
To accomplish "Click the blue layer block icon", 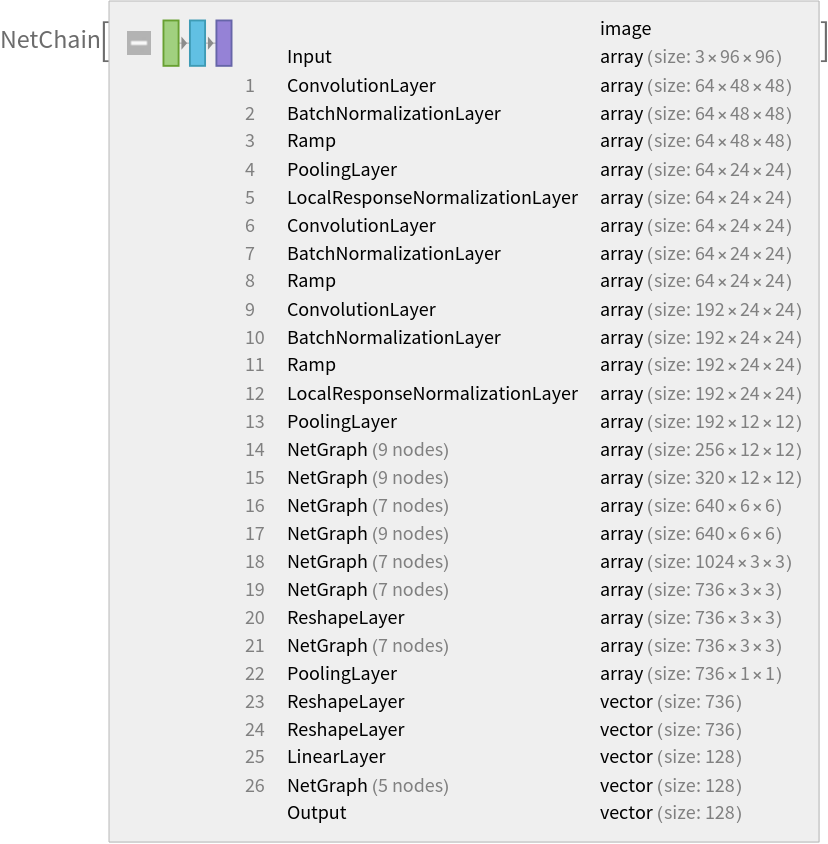I will click(197, 43).
